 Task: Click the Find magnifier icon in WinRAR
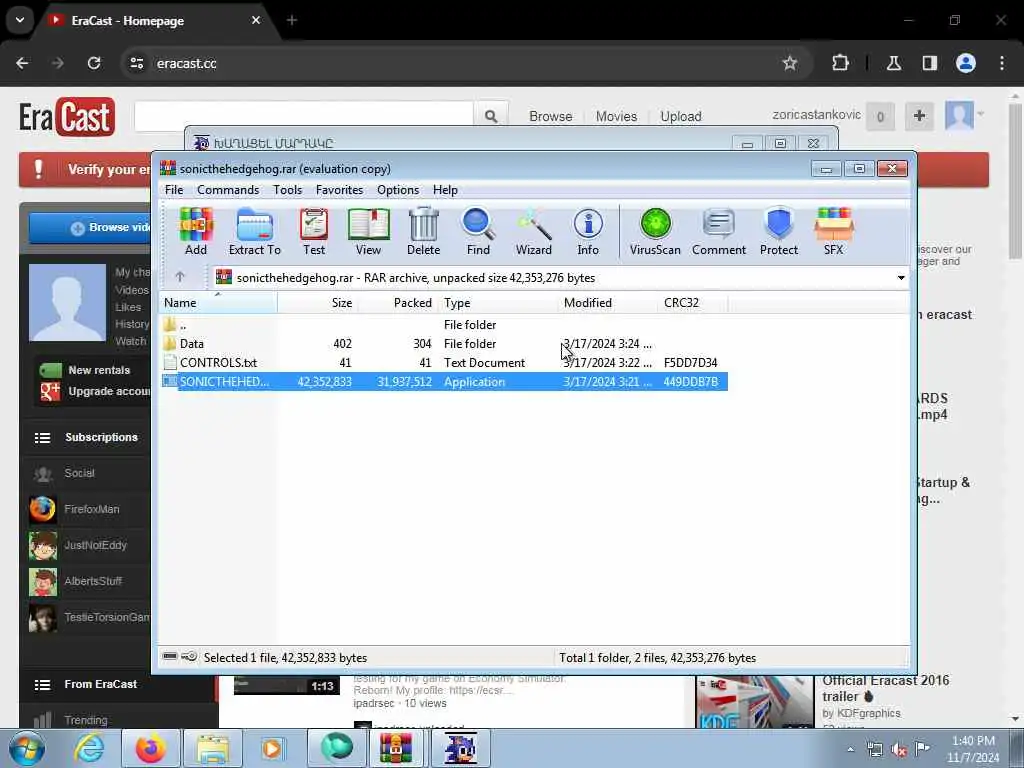click(x=478, y=231)
